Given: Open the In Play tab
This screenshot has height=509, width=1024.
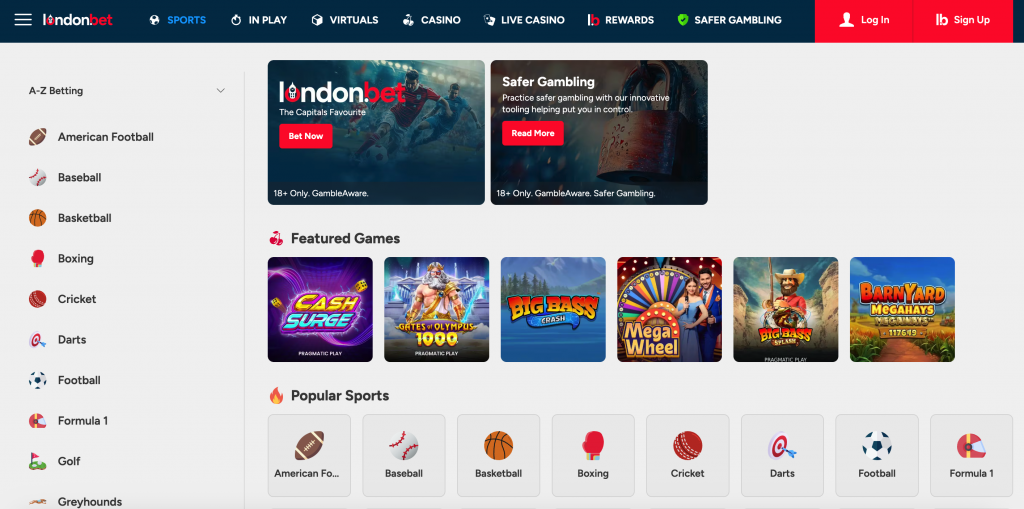Looking at the screenshot, I should coord(259,20).
